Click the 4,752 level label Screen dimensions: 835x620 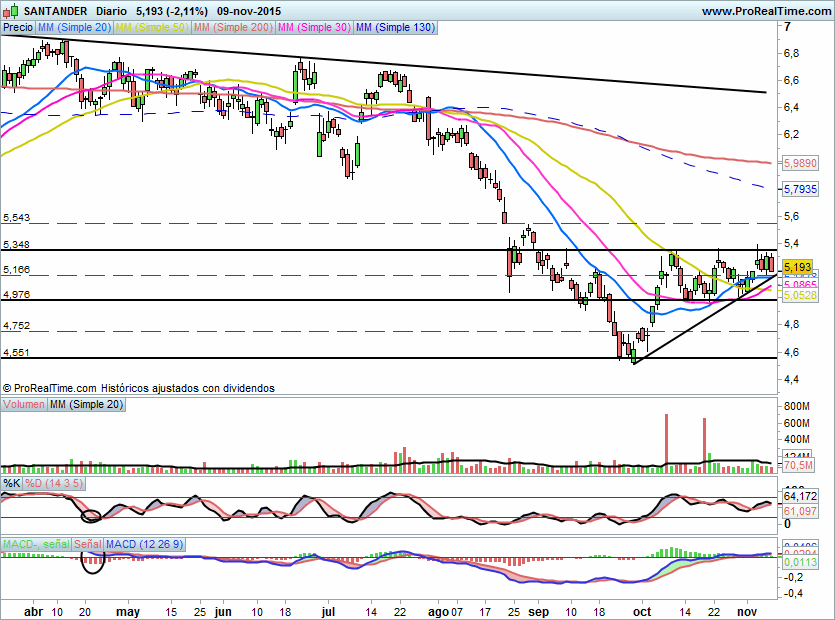[x=17, y=325]
